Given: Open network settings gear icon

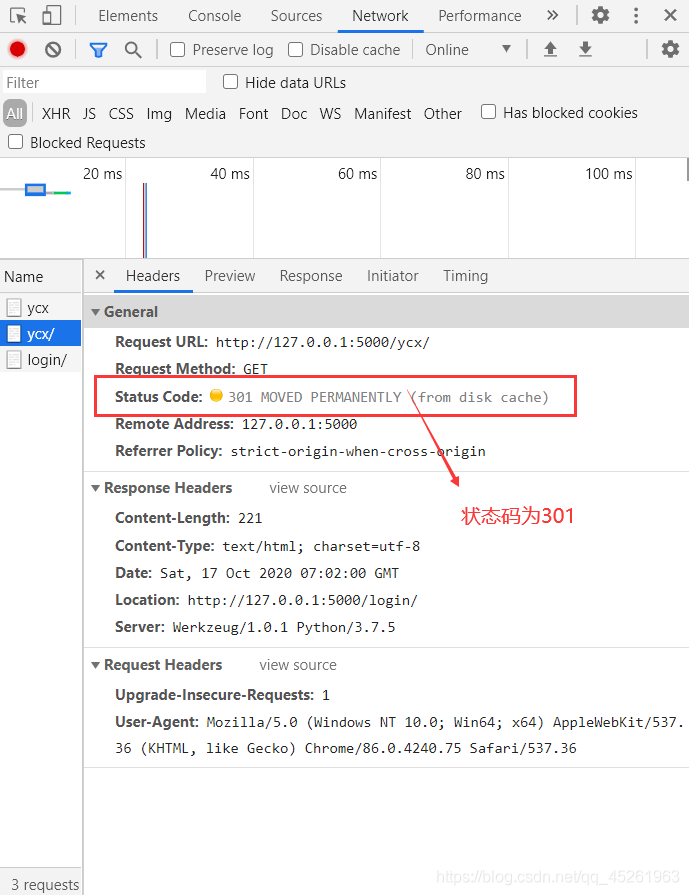Looking at the screenshot, I should pyautogui.click(x=670, y=50).
